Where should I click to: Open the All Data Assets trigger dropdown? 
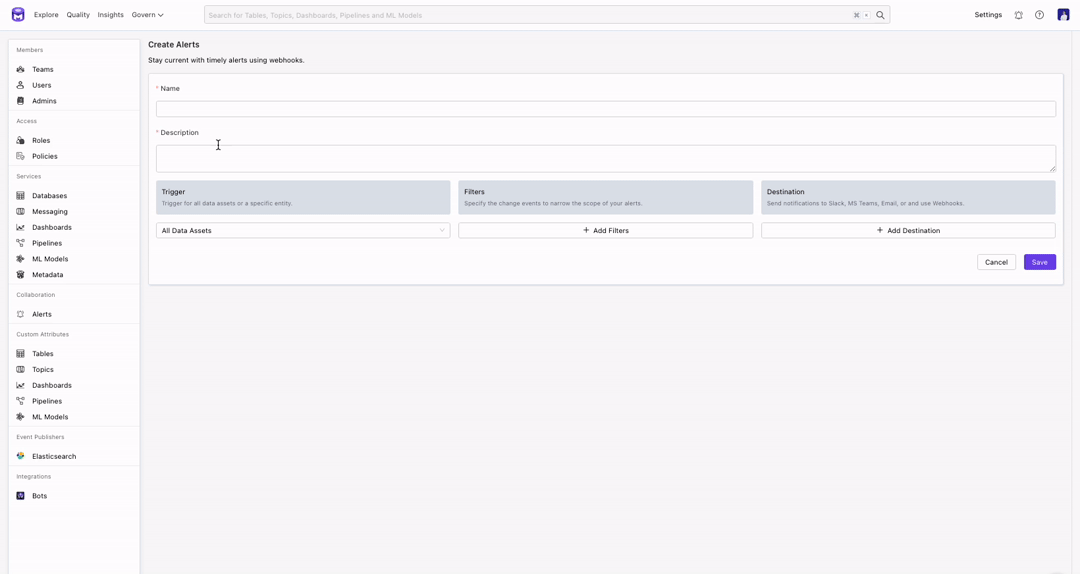pyautogui.click(x=303, y=230)
